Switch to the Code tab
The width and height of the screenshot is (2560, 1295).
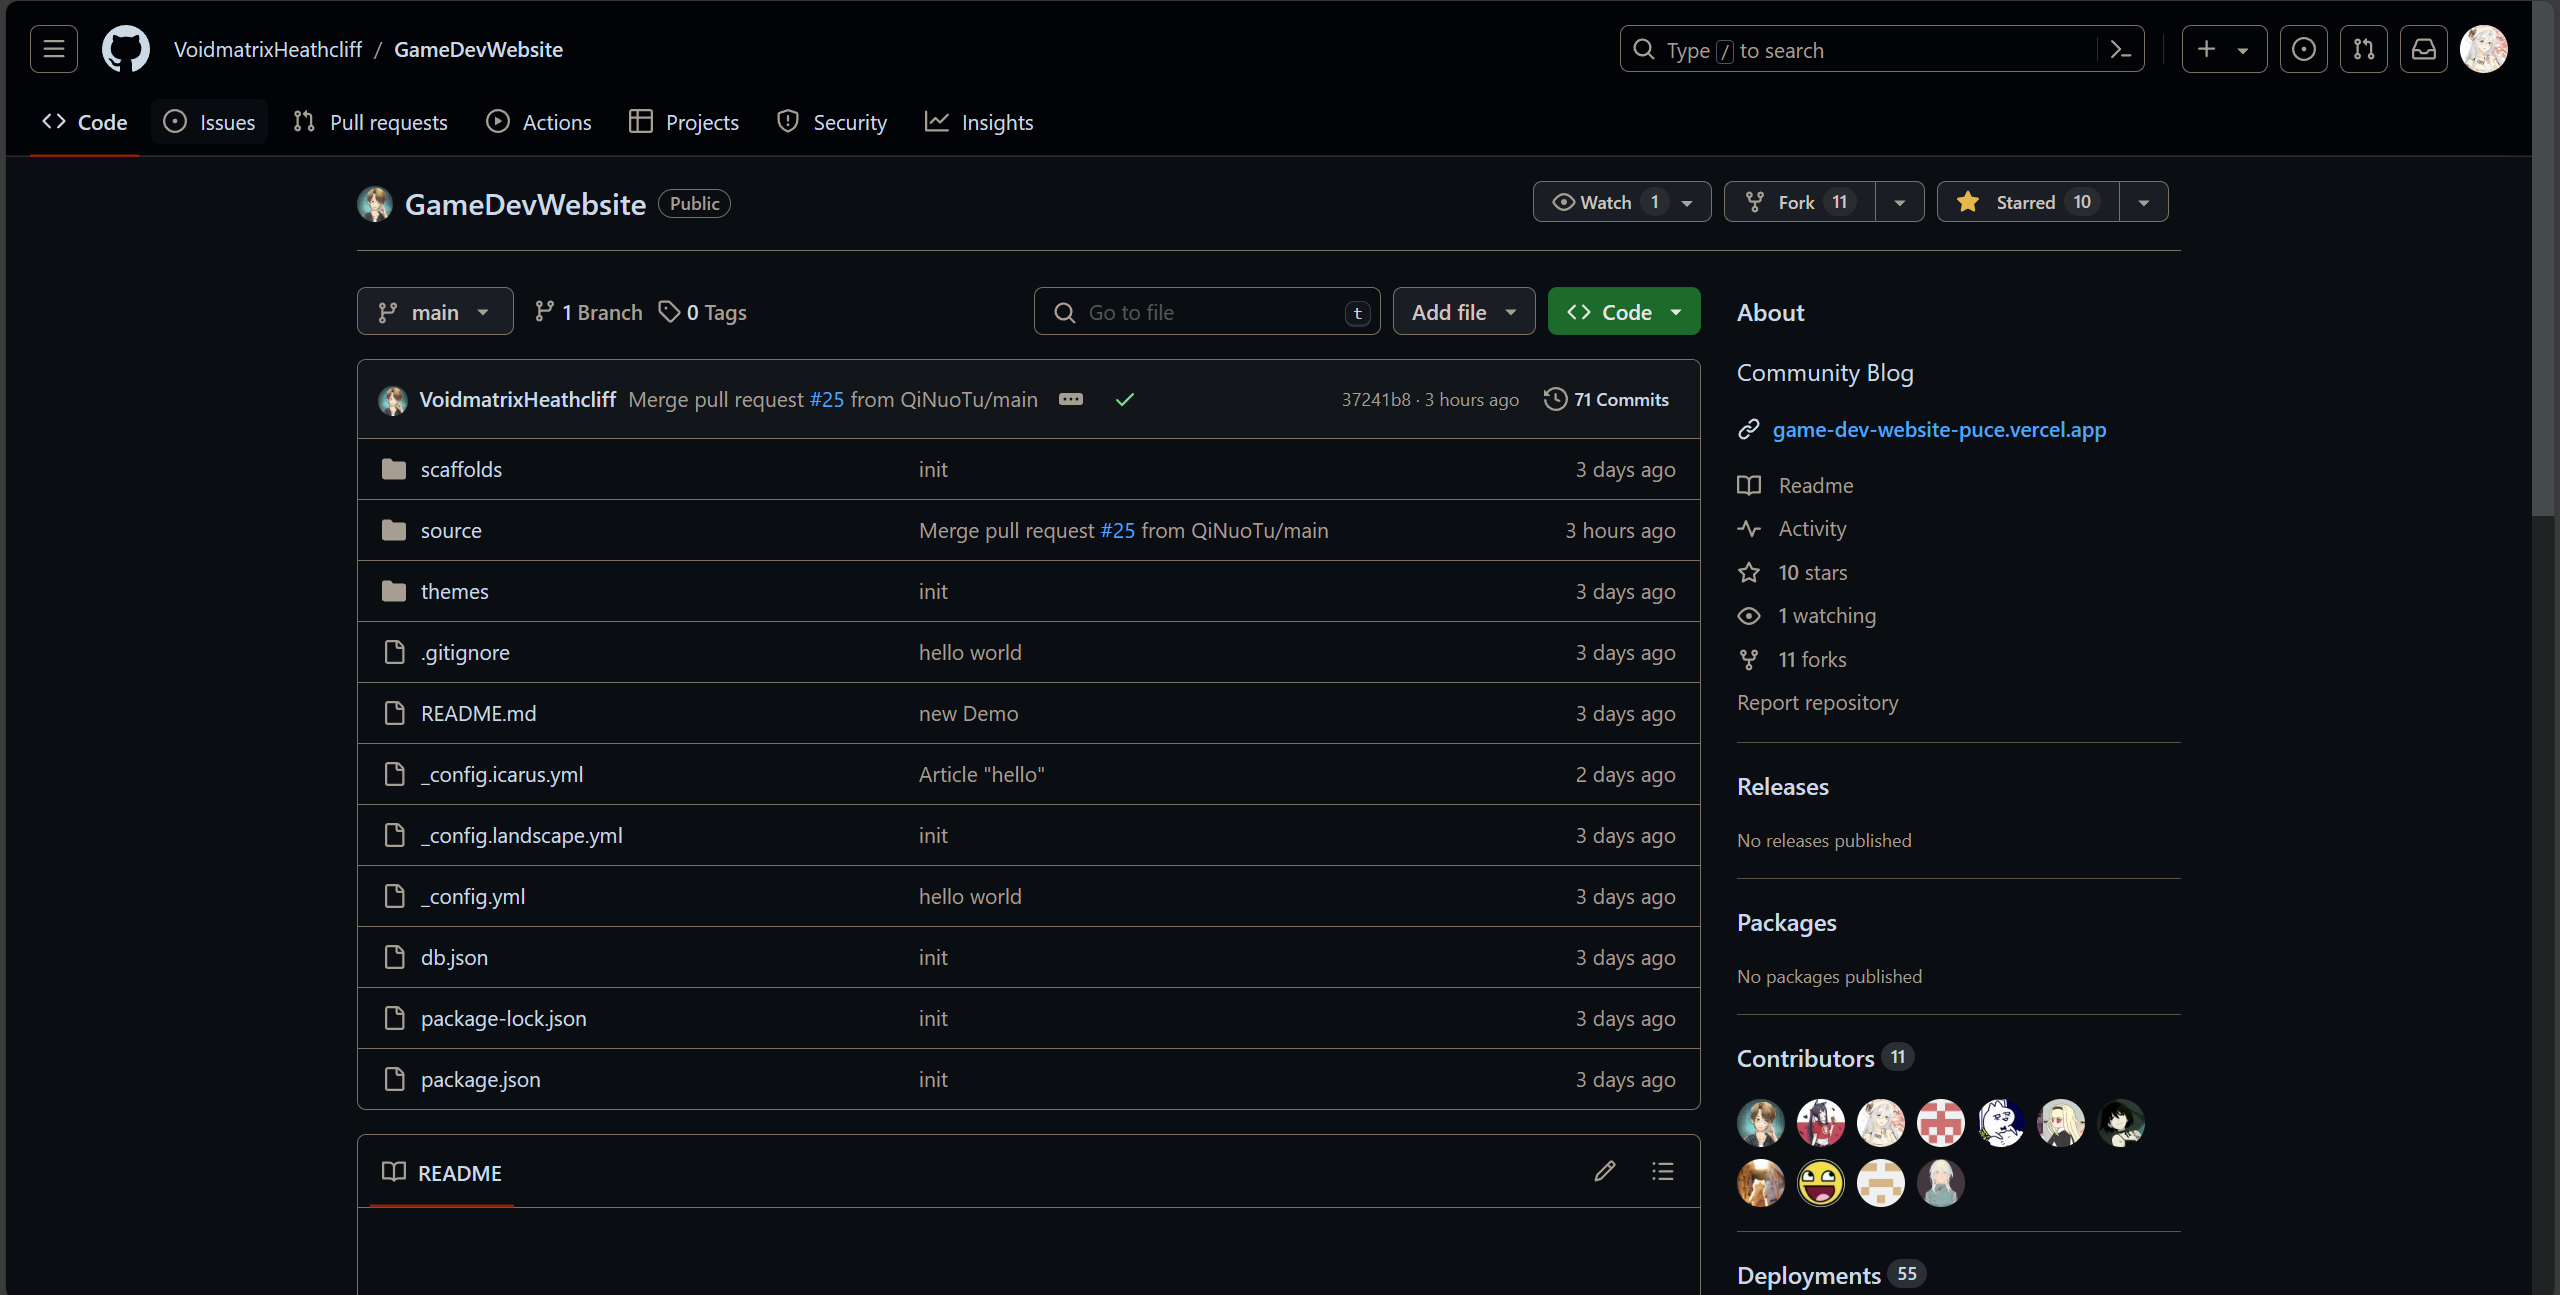point(85,122)
